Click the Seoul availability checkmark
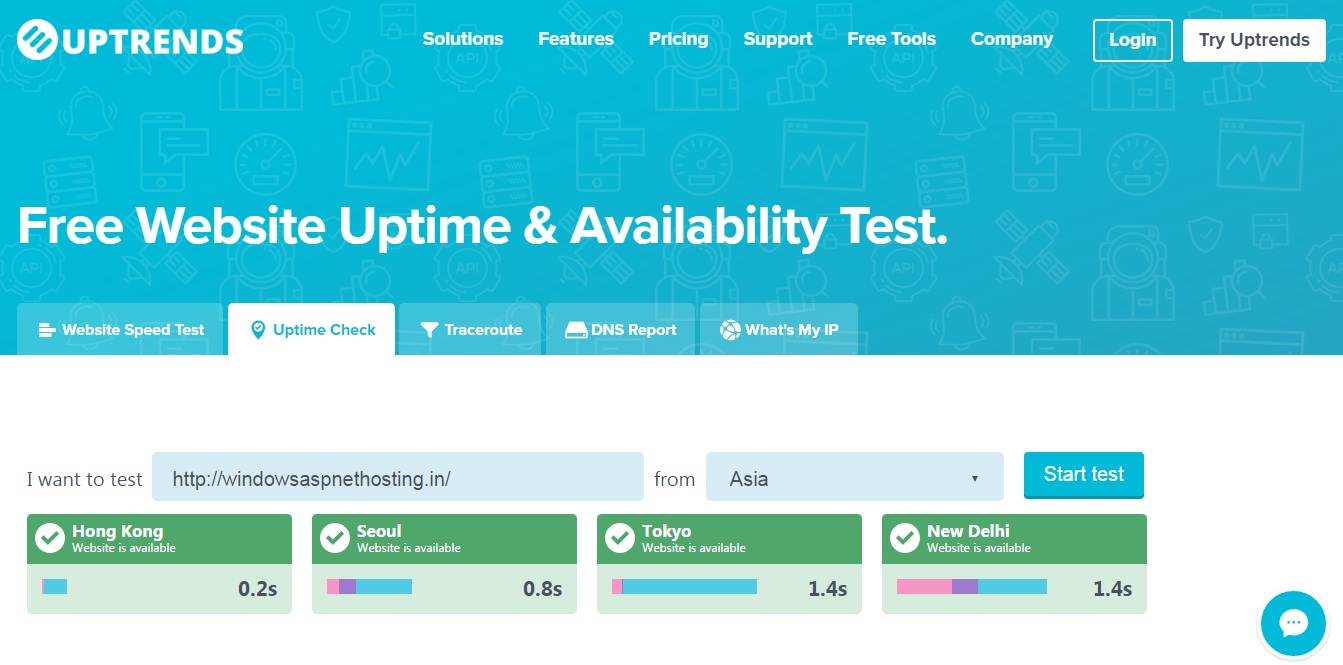This screenshot has width=1343, height=665. click(335, 537)
